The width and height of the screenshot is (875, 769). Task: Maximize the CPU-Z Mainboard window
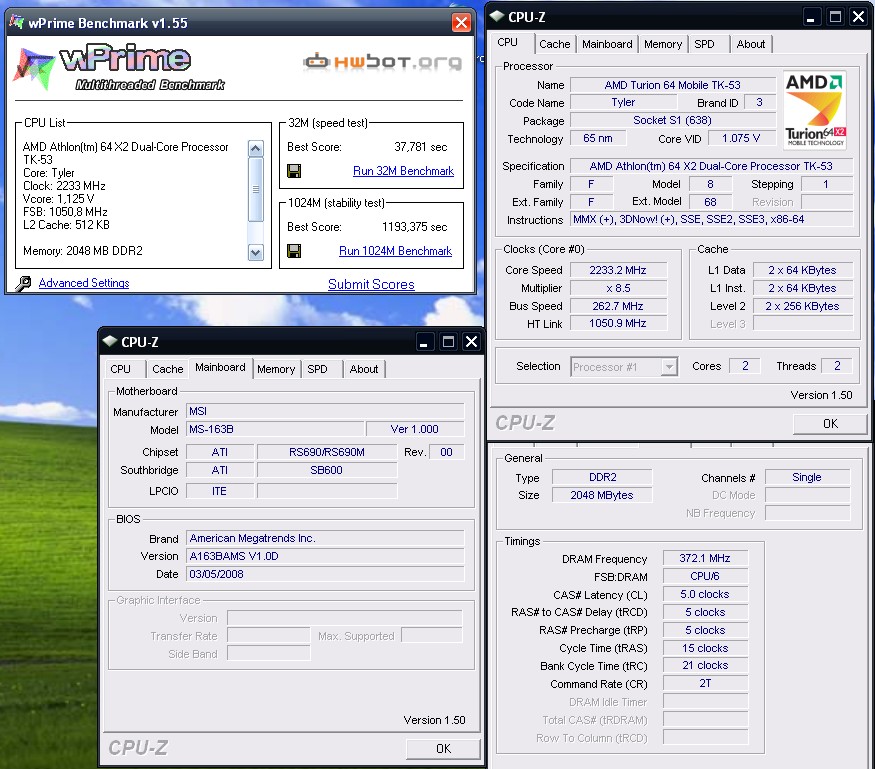[x=448, y=342]
